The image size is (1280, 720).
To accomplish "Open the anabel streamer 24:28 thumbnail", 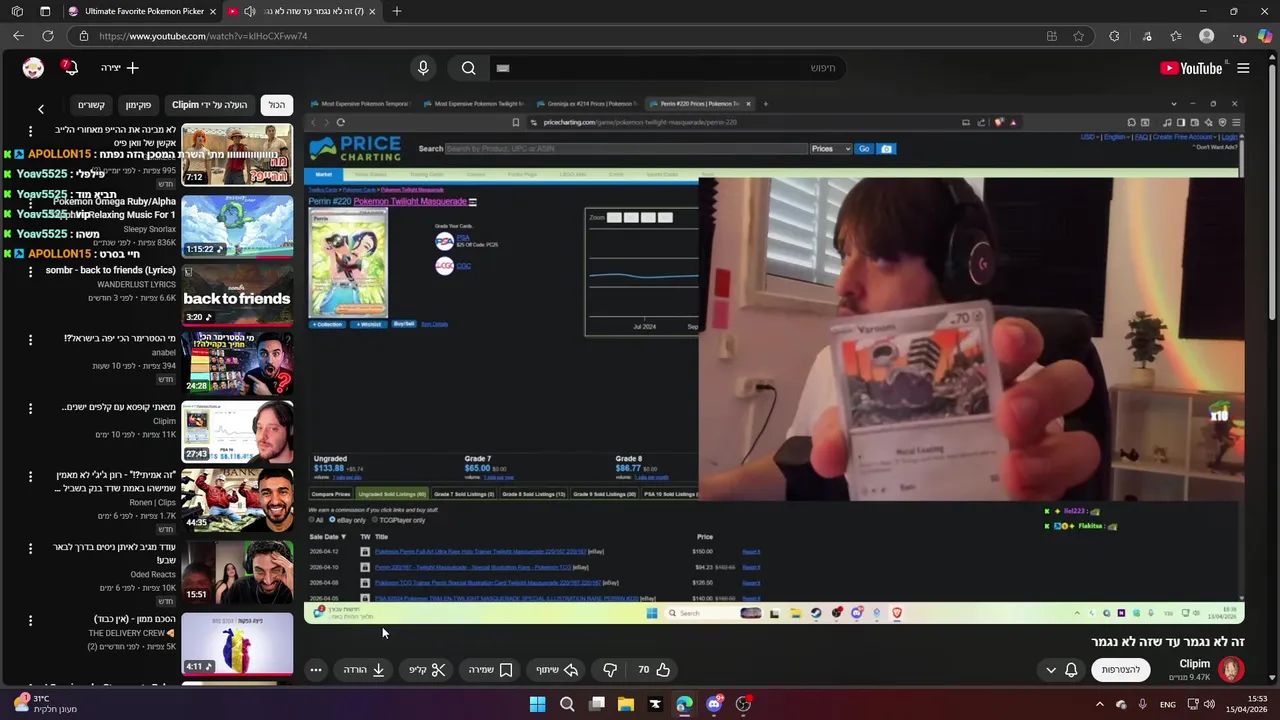I will pyautogui.click(x=237, y=363).
